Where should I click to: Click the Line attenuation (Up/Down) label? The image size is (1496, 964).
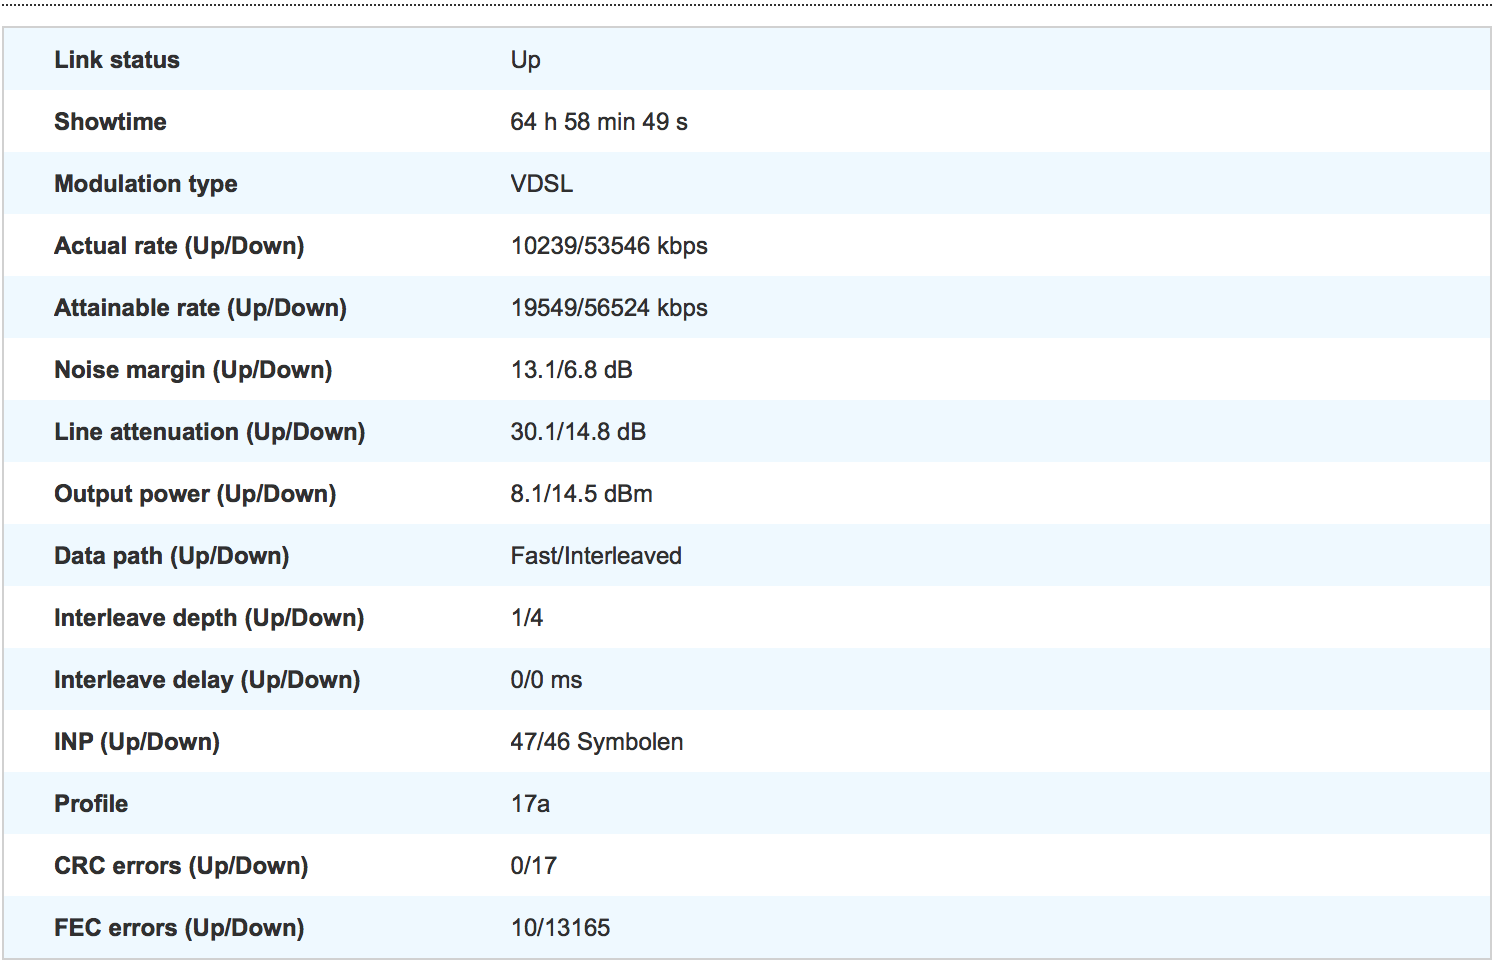209,432
